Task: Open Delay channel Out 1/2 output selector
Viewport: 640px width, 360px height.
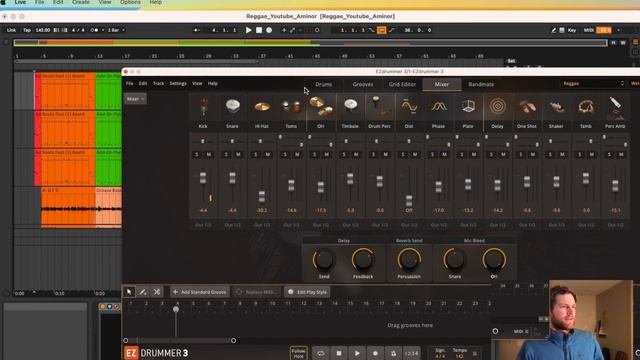Action: (497, 225)
